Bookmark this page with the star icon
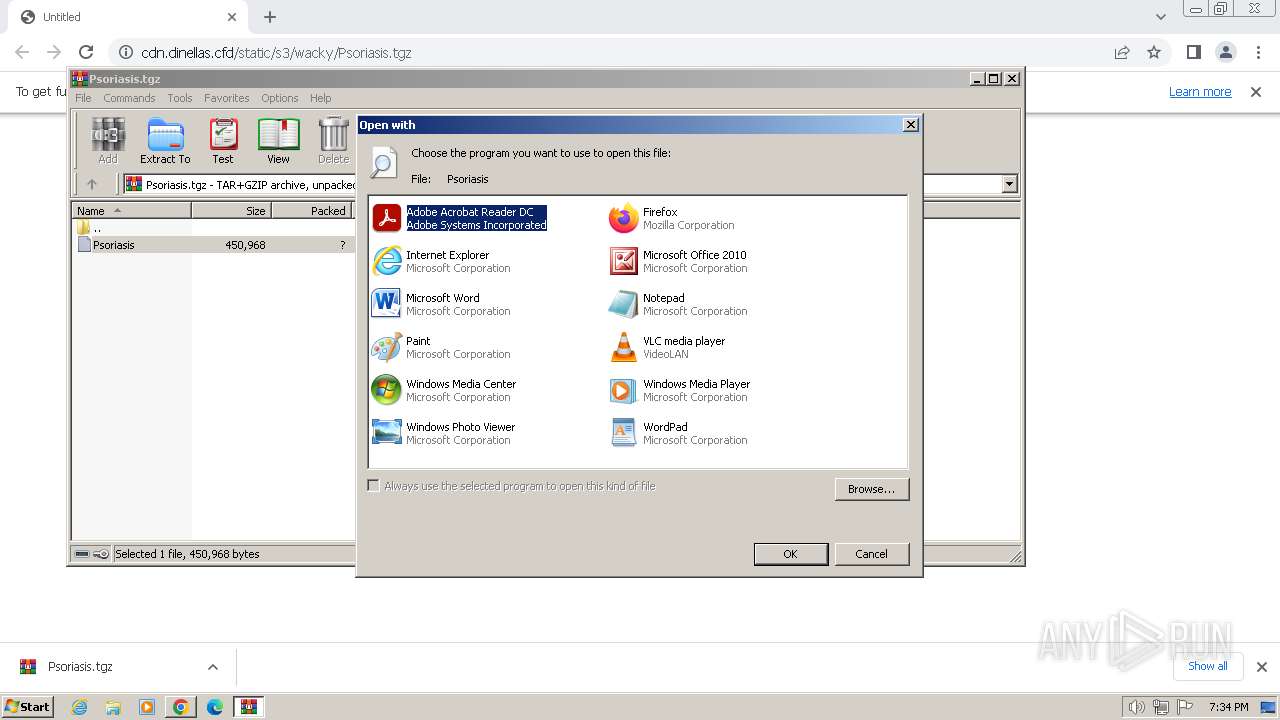Viewport: 1280px width, 720px height. (x=1154, y=52)
